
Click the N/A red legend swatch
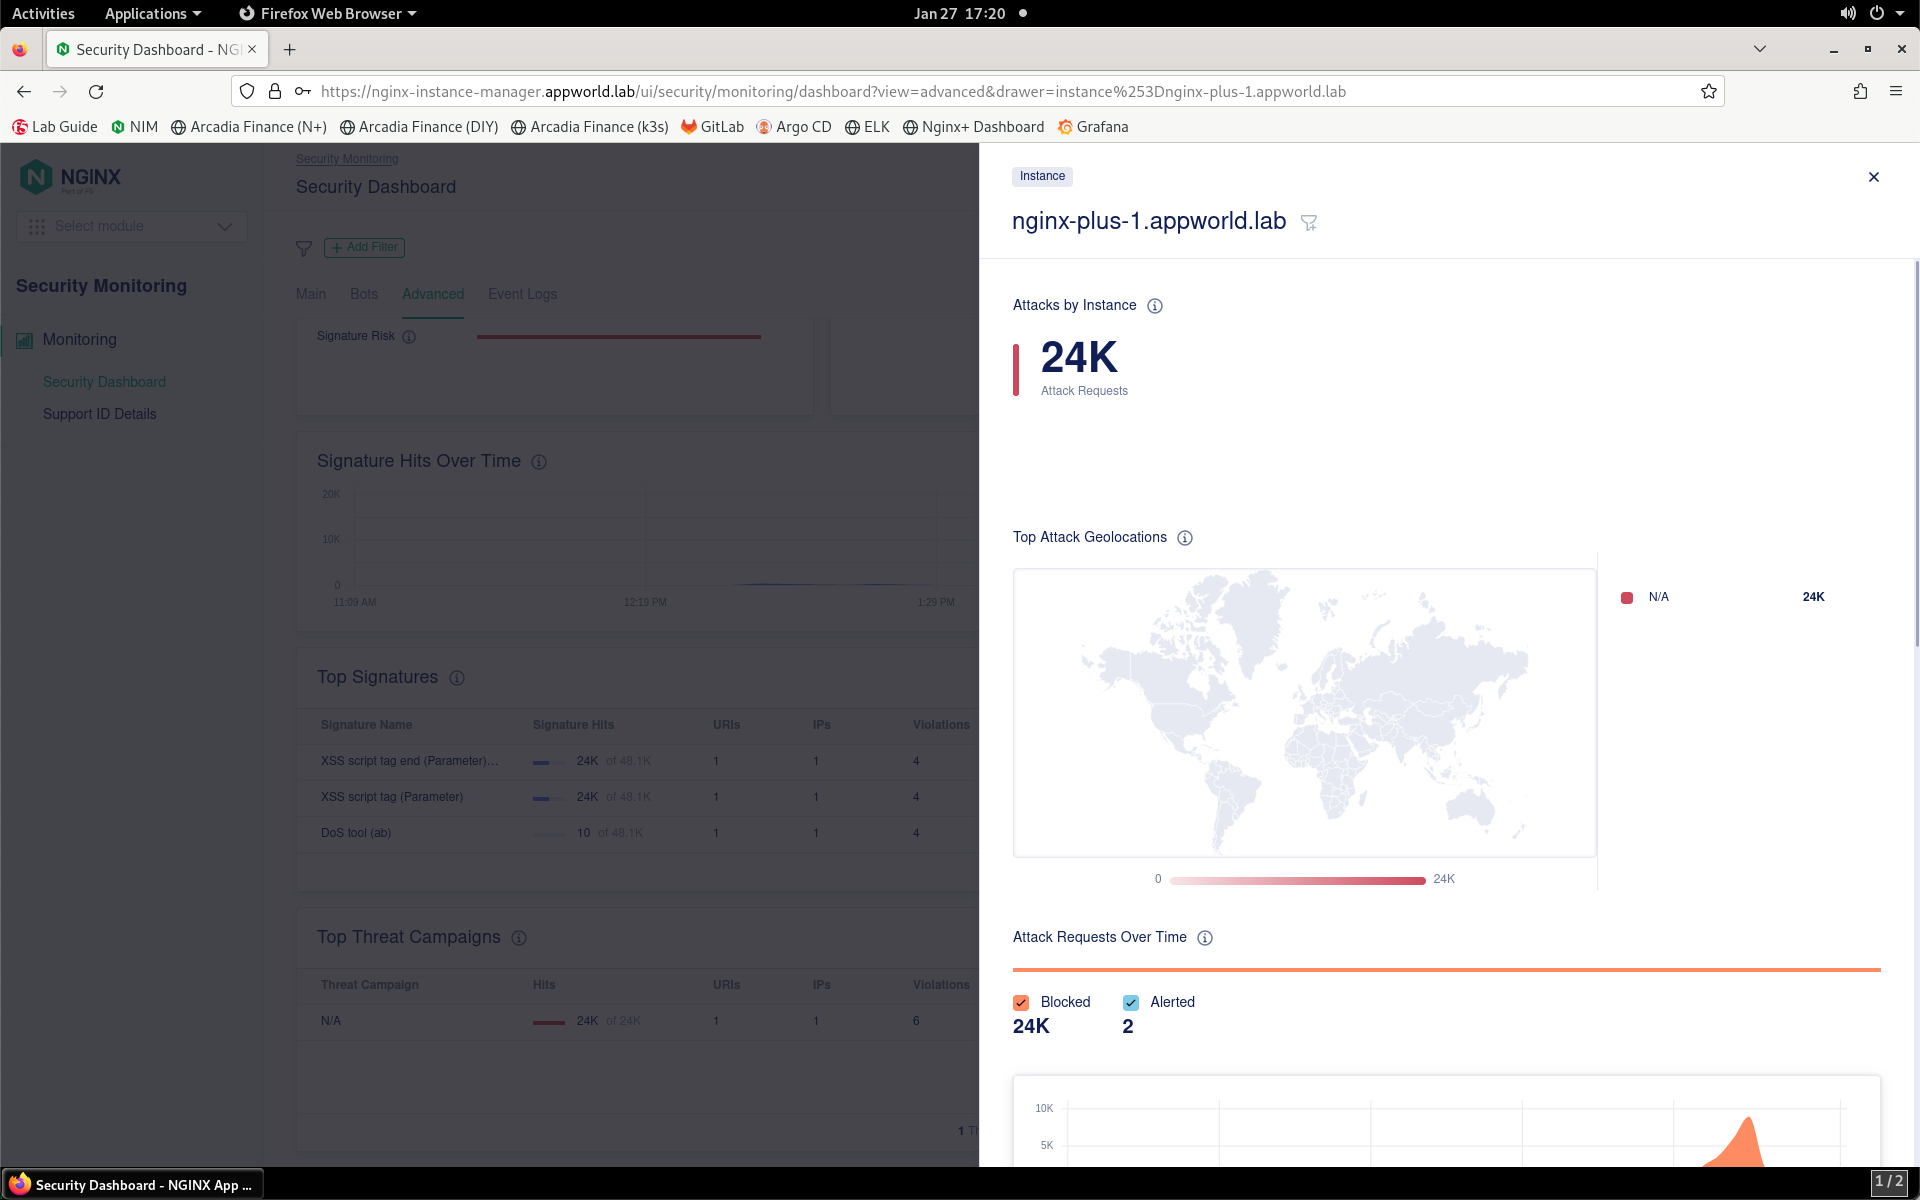pos(1627,598)
